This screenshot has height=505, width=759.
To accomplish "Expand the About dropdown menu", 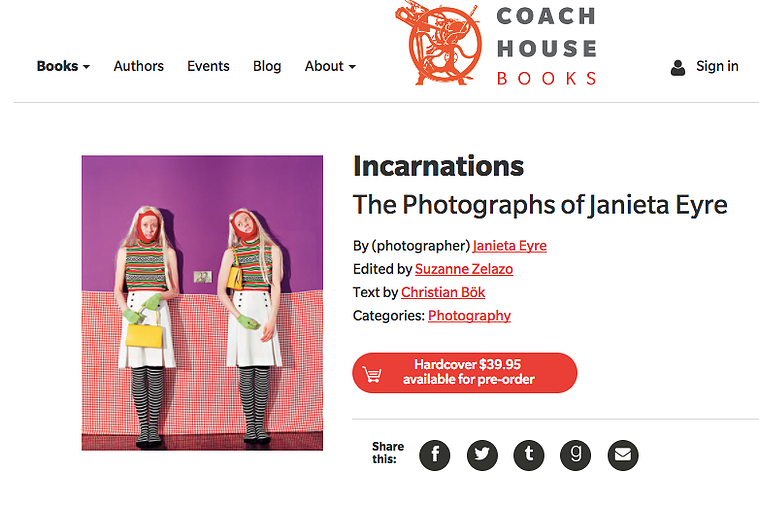I will point(330,66).
